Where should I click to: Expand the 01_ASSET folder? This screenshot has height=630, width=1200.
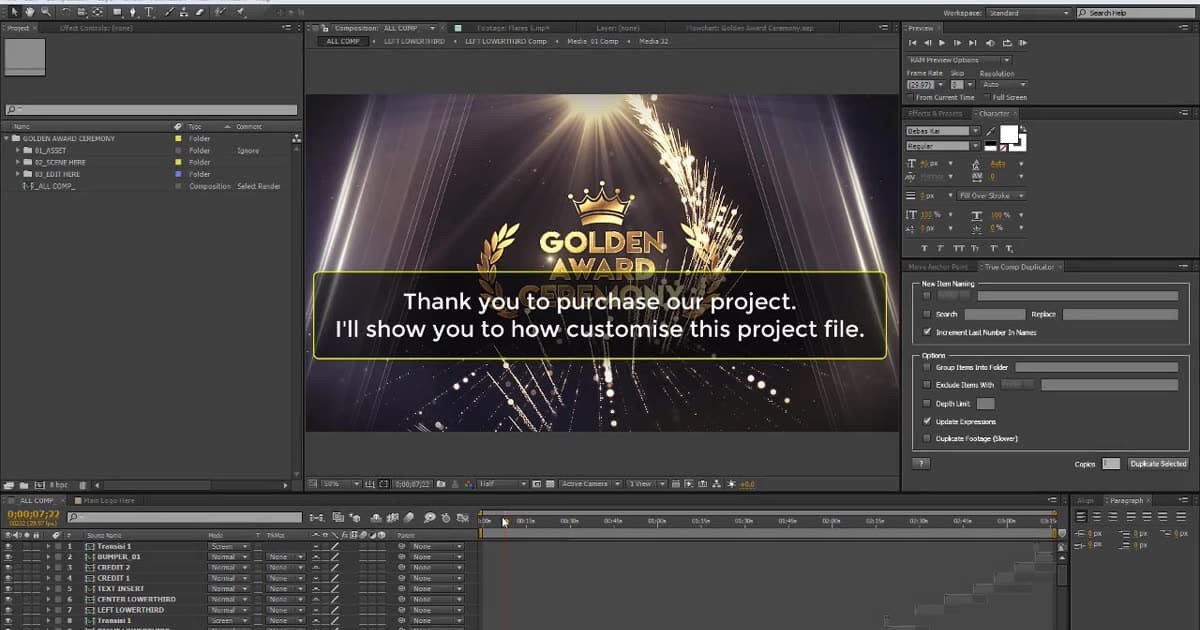18,150
